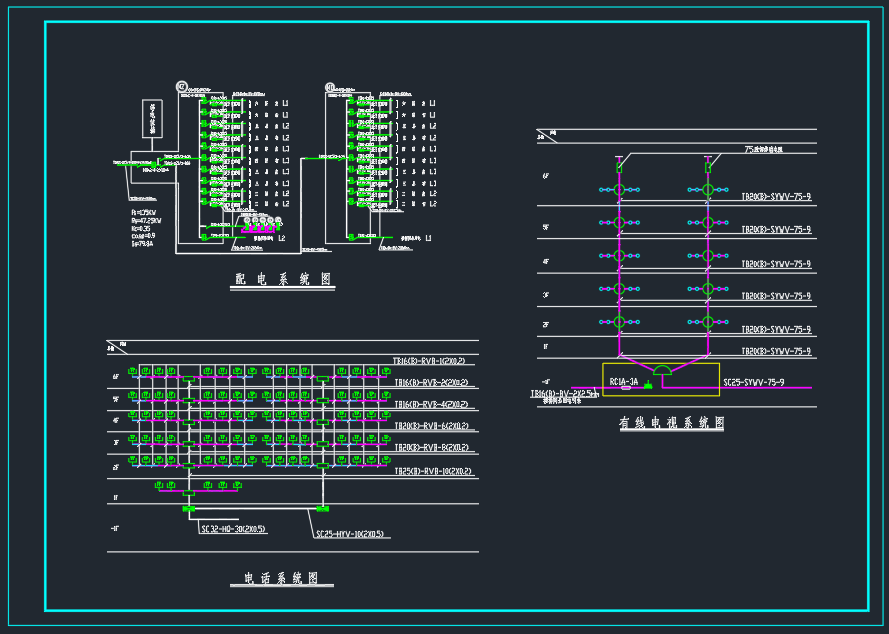
Task: Select the TB25(B)-RVB-10(2X0.2) label
Action: 432,471
